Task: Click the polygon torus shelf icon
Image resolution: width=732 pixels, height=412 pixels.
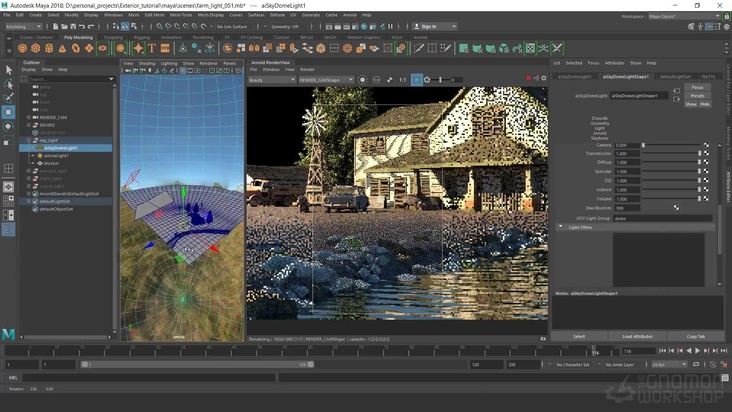Action: point(76,48)
